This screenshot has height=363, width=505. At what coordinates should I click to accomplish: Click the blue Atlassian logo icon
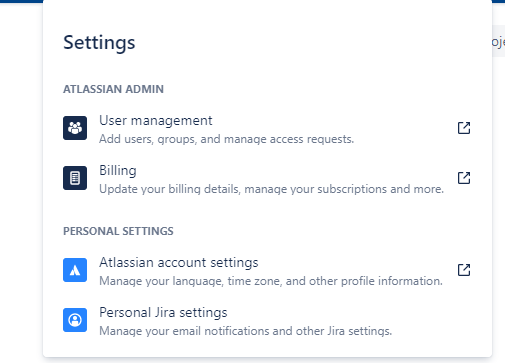[x=75, y=270]
